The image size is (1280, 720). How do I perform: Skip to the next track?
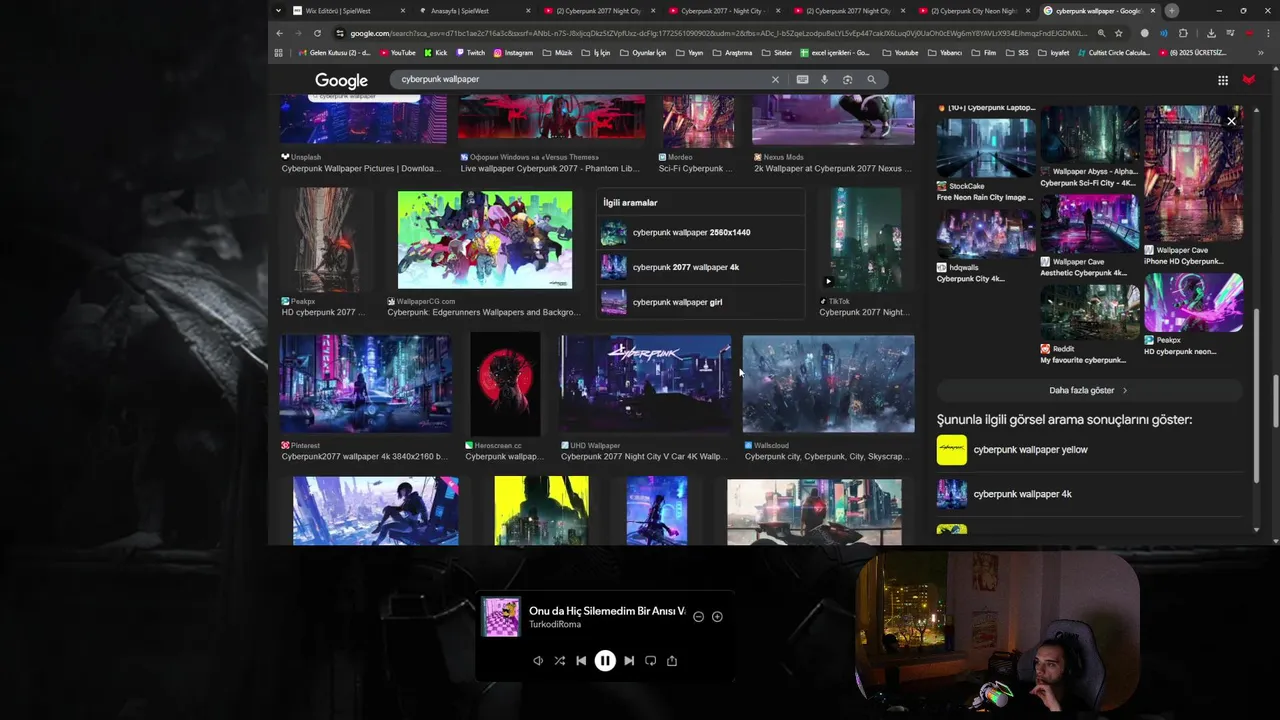tap(628, 660)
